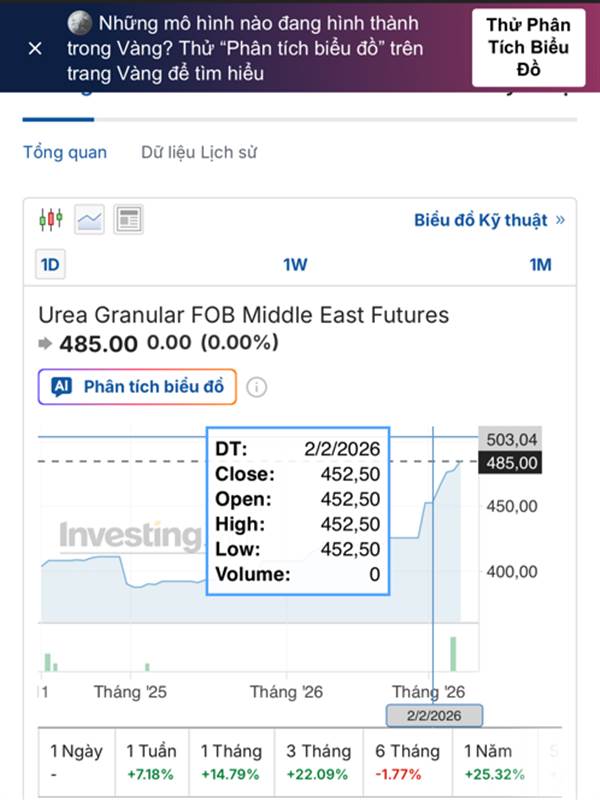
Task: Choose the 1 Năm performance range
Action: coord(489,760)
